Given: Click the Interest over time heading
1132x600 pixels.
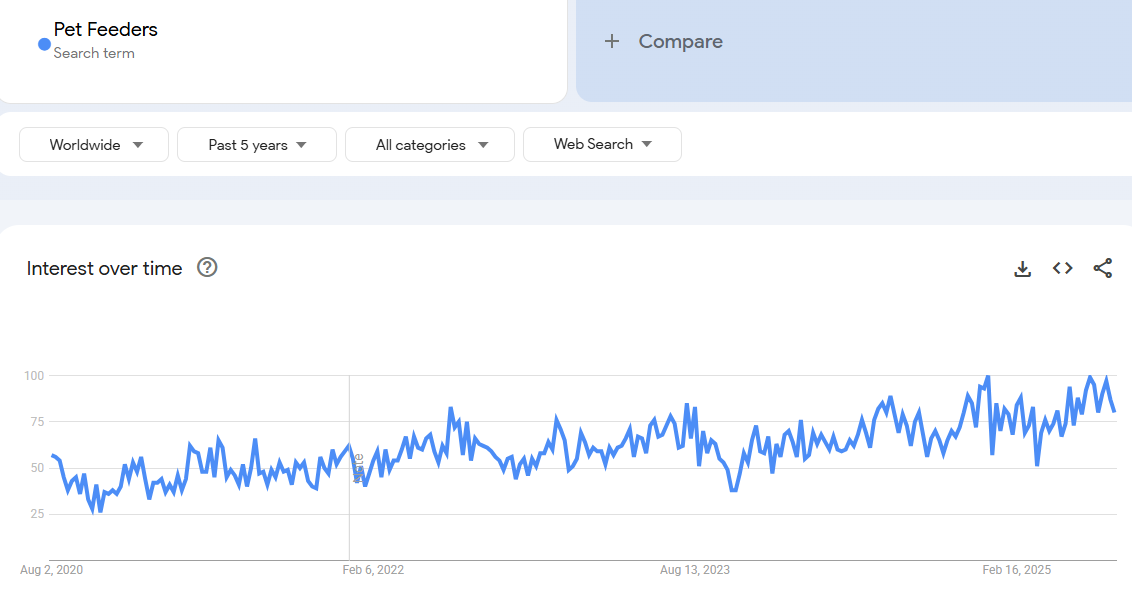Looking at the screenshot, I should (104, 268).
